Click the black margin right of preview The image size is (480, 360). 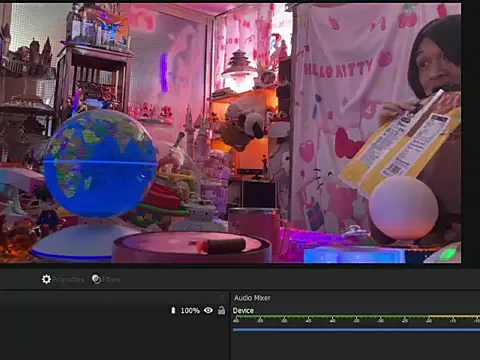[x=471, y=133]
